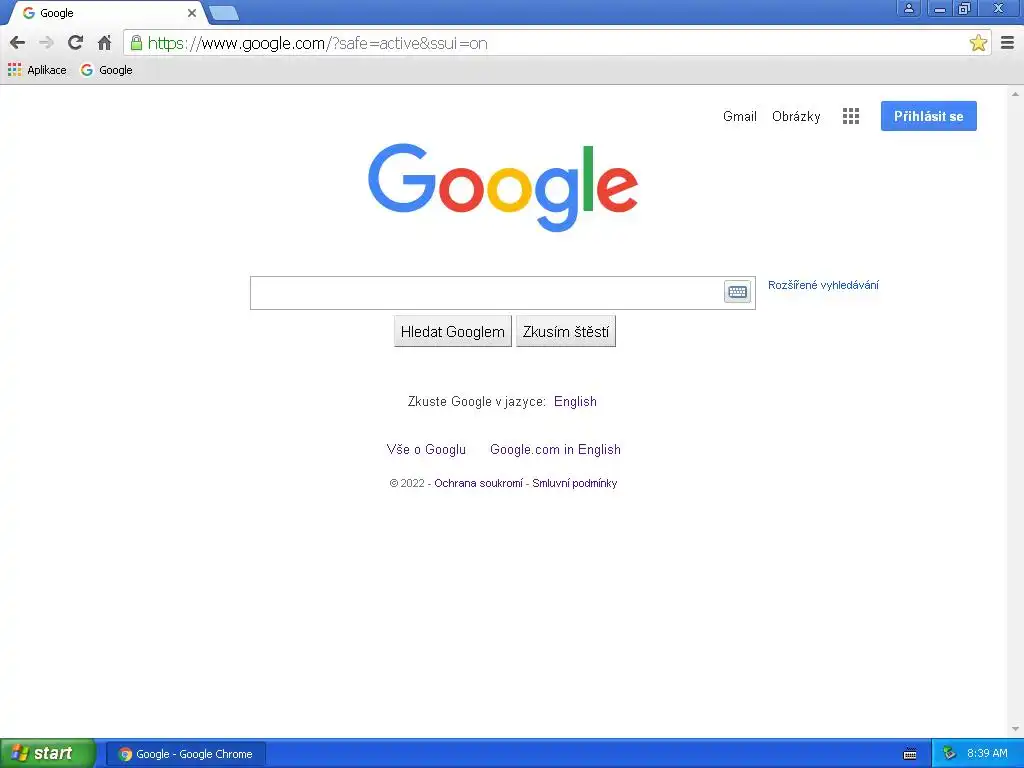Open Google.com in English link
The height and width of the screenshot is (768, 1024).
pos(555,449)
